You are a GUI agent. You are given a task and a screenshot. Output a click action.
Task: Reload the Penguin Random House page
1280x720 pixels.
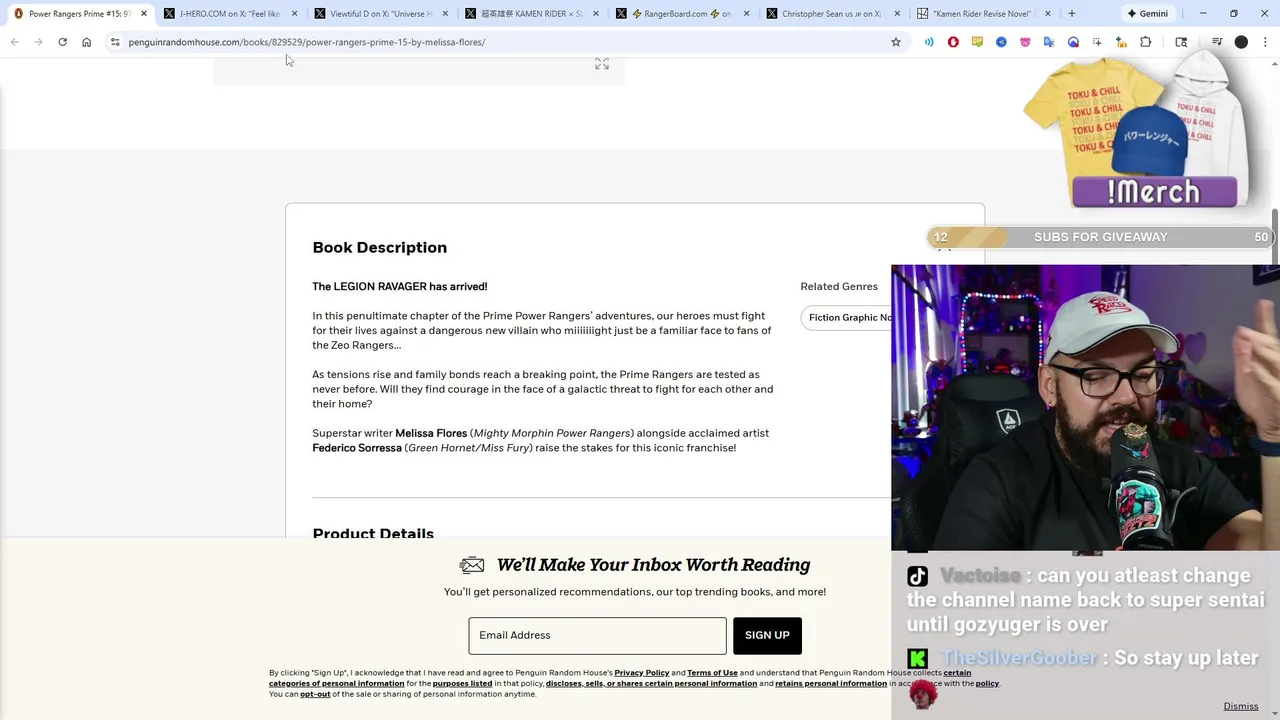[x=62, y=42]
